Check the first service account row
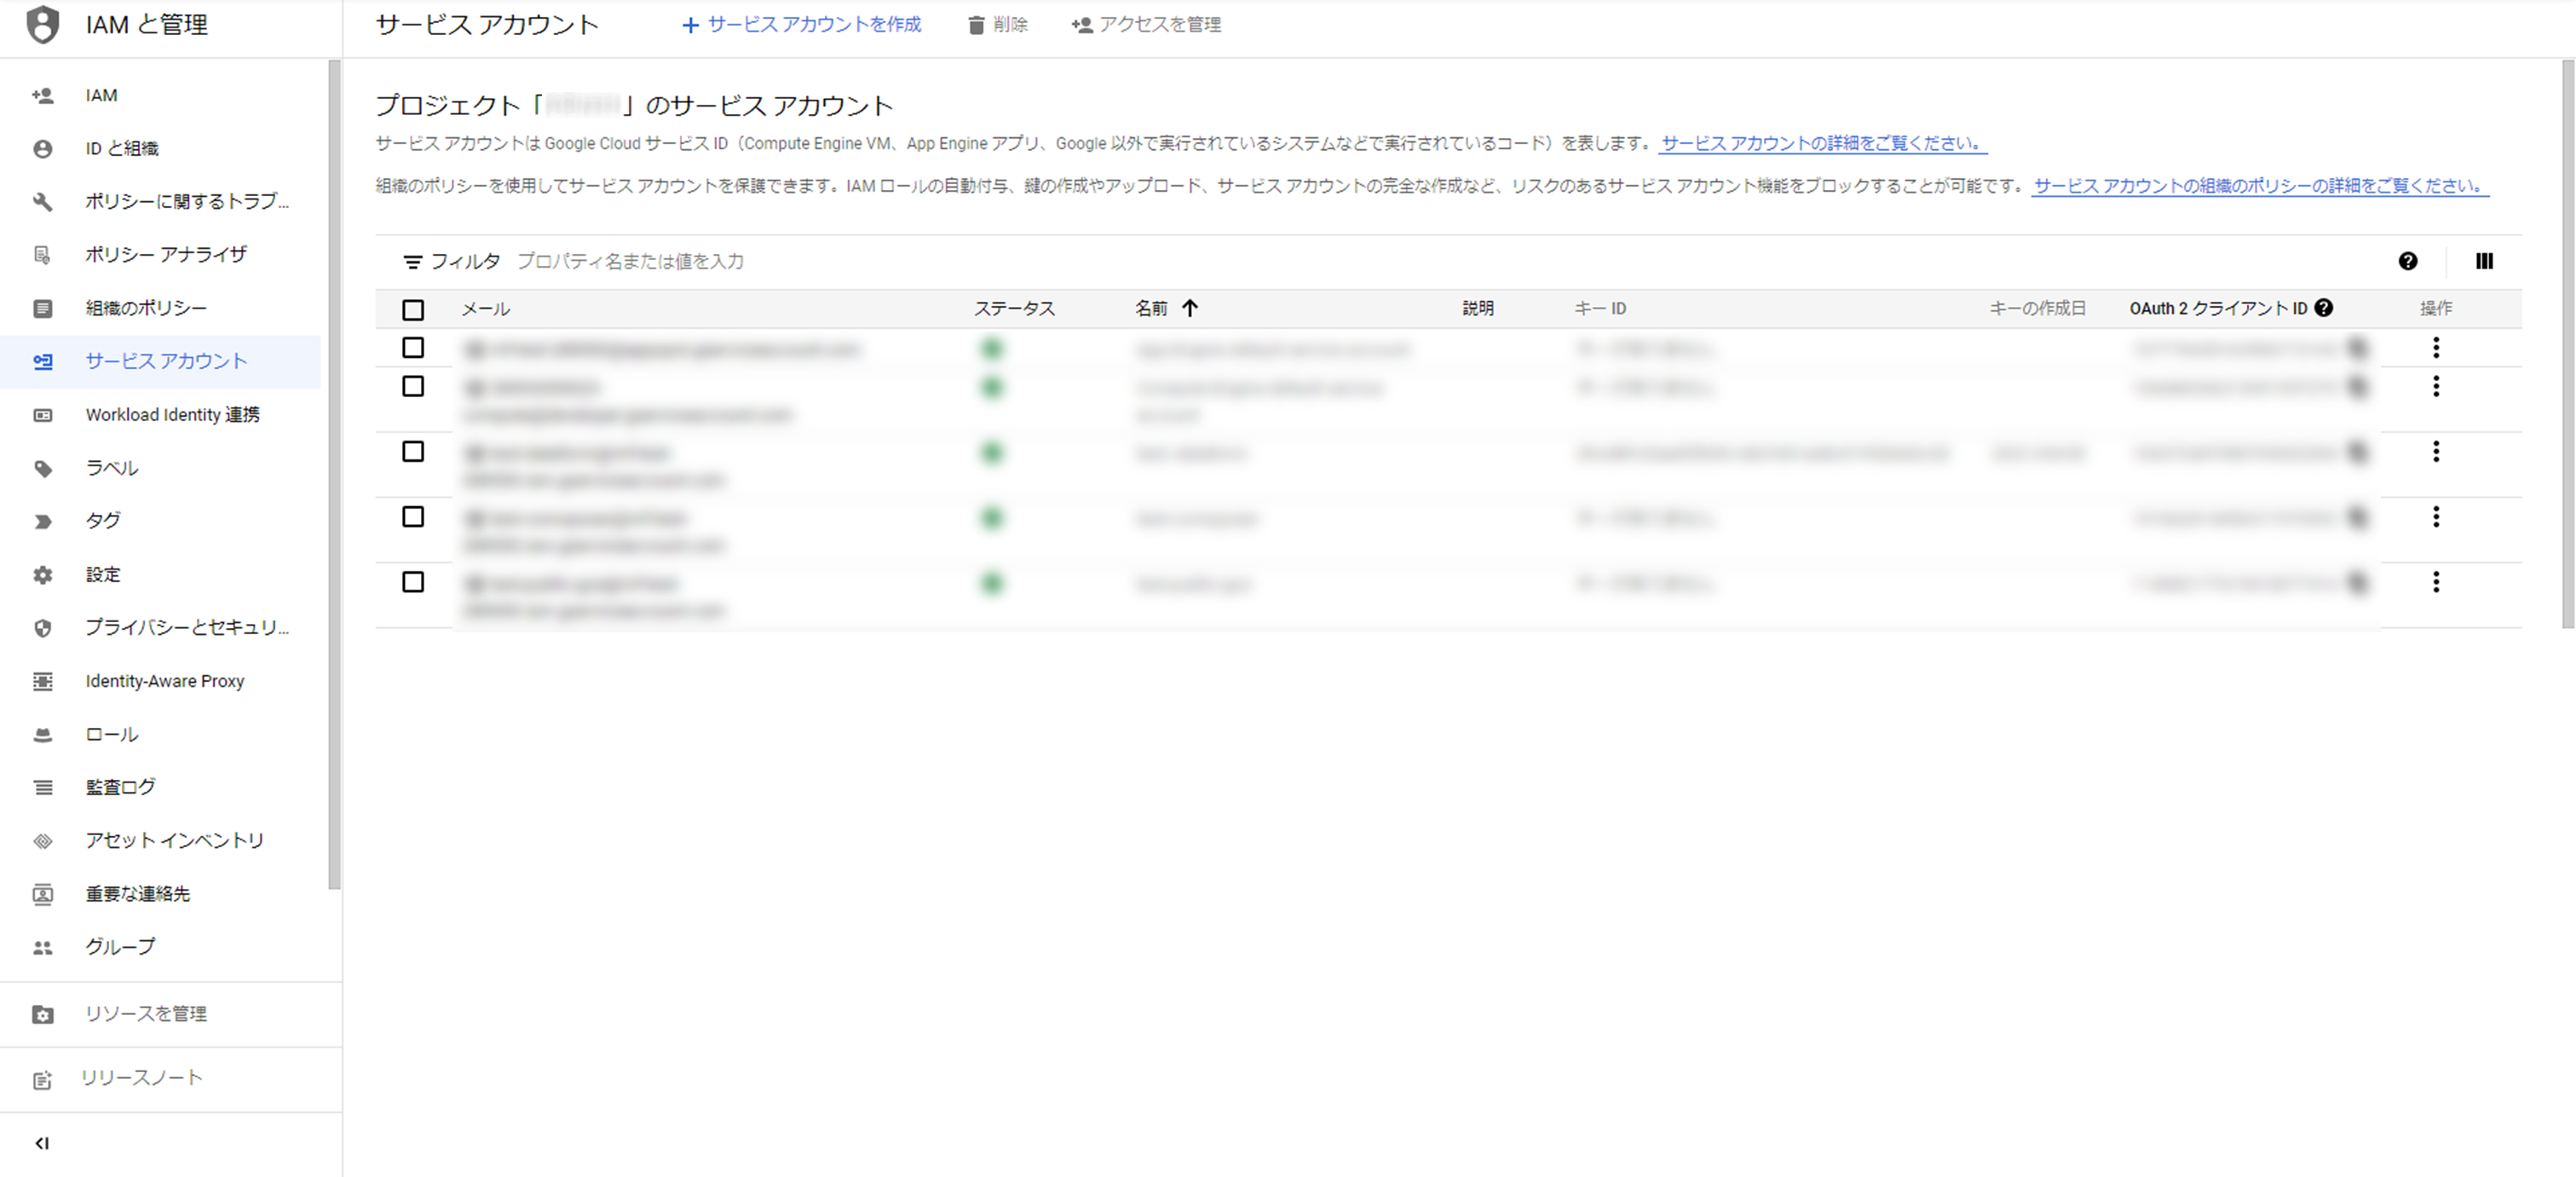This screenshot has width=2576, height=1177. click(413, 348)
